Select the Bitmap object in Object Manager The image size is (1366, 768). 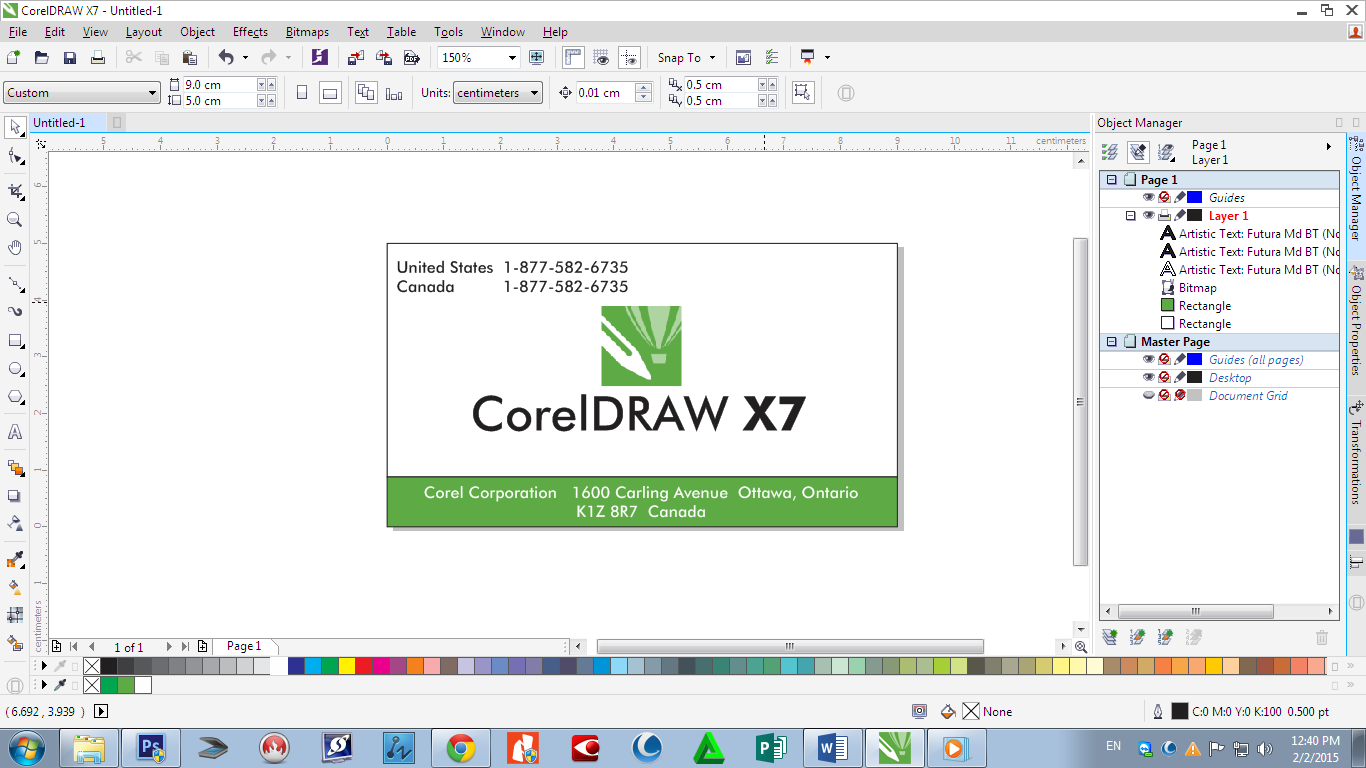[1197, 287]
